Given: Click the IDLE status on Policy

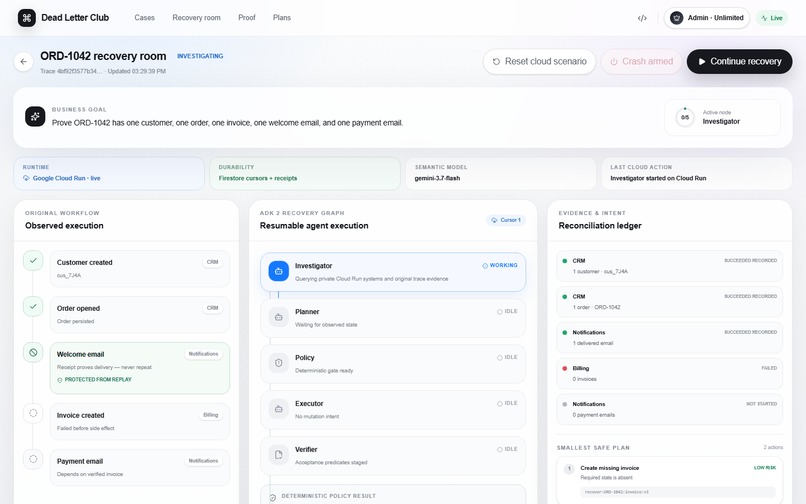Looking at the screenshot, I should [507, 357].
